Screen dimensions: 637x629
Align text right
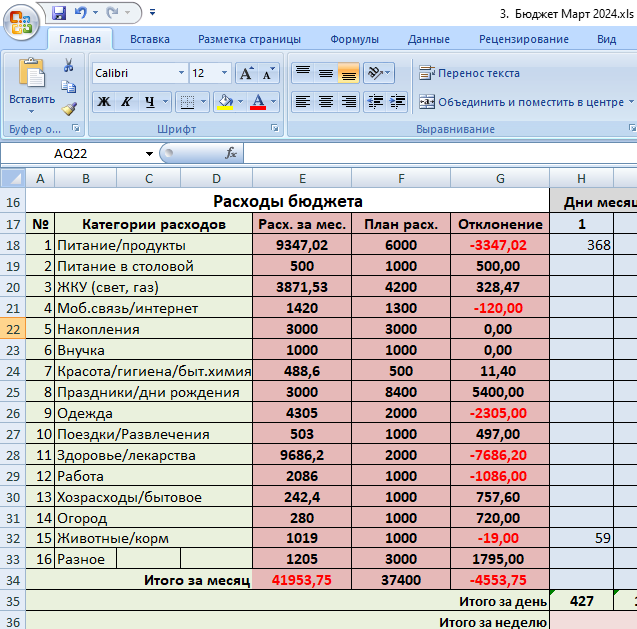click(349, 102)
